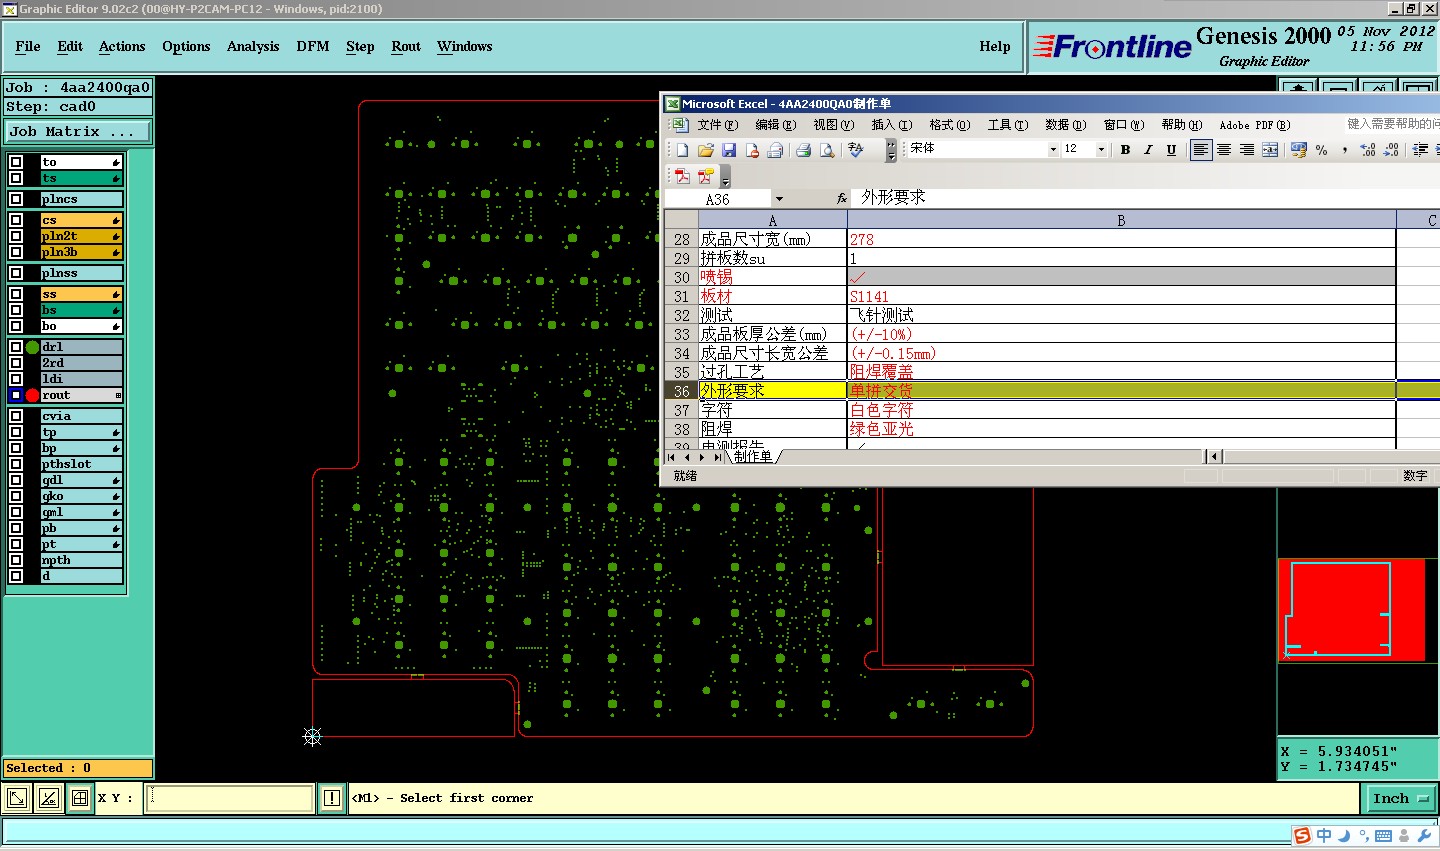Select layer name bo in layer list
Screen dimensions: 1440x851
pyautogui.click(x=81, y=326)
